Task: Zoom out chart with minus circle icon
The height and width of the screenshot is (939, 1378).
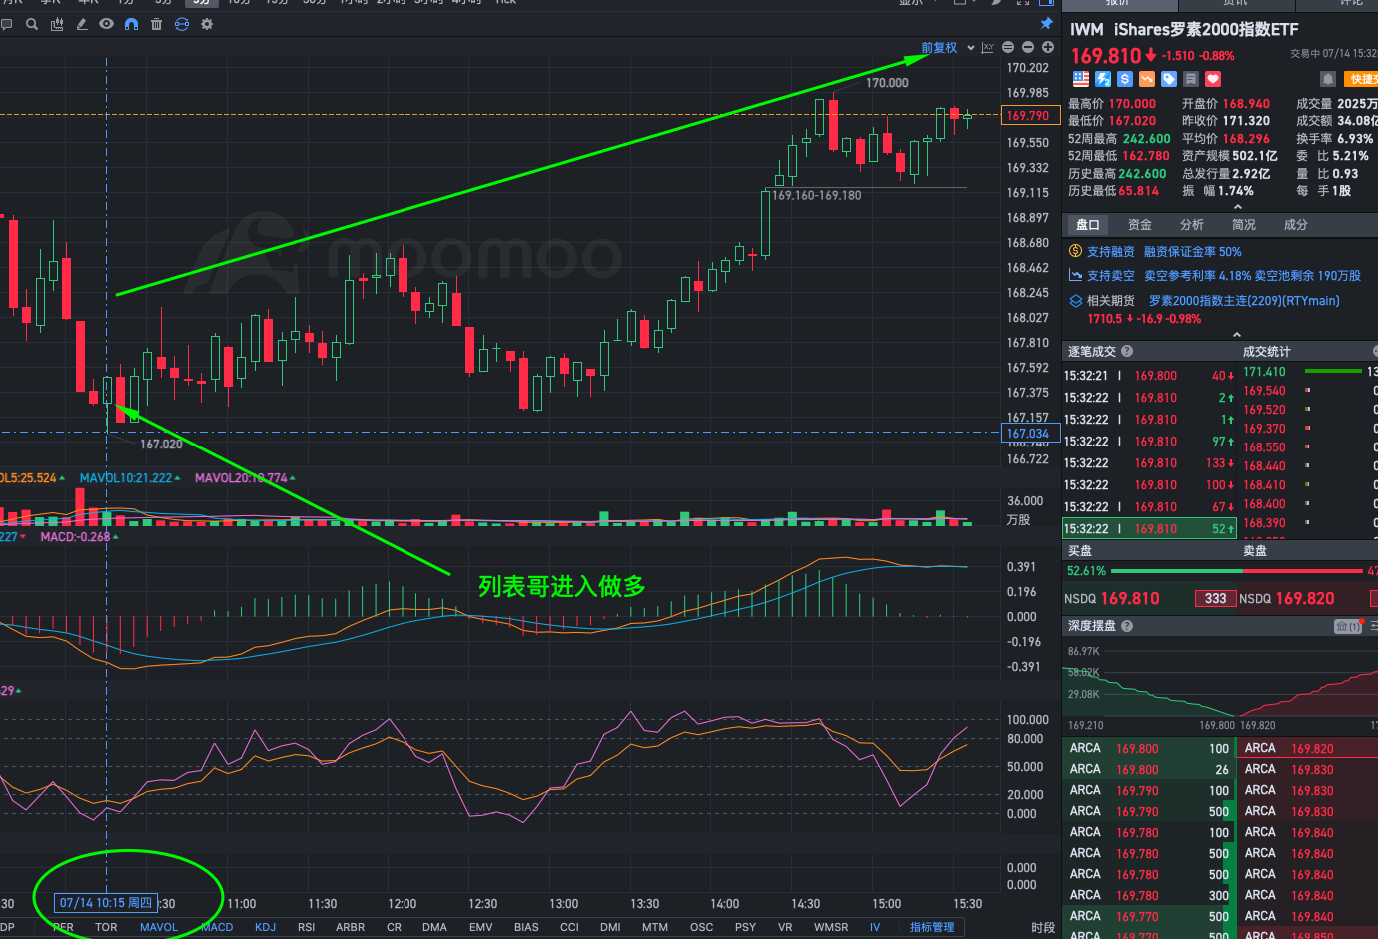Action: coord(1028,48)
